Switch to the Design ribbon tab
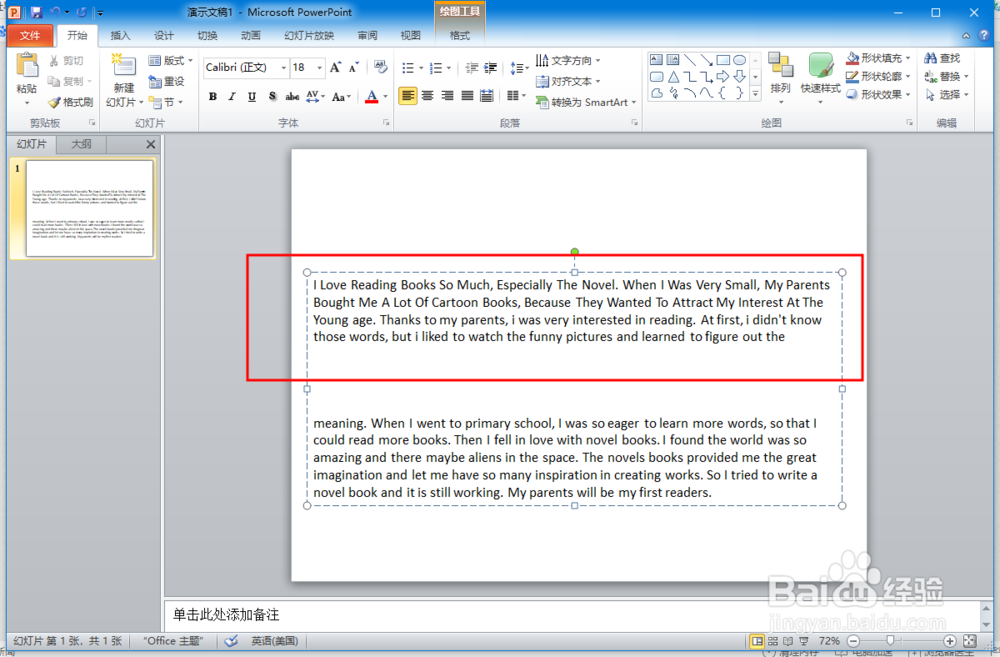 (x=164, y=36)
